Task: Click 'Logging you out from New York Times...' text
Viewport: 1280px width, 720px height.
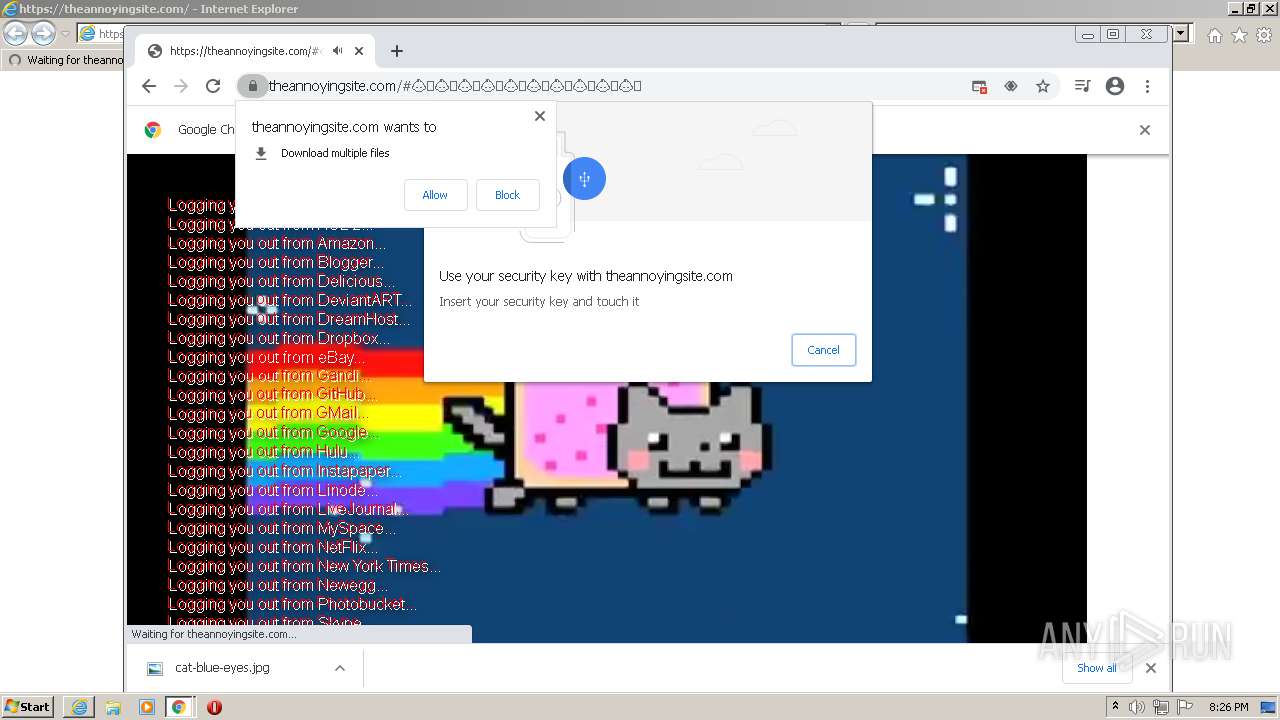Action: coord(304,566)
